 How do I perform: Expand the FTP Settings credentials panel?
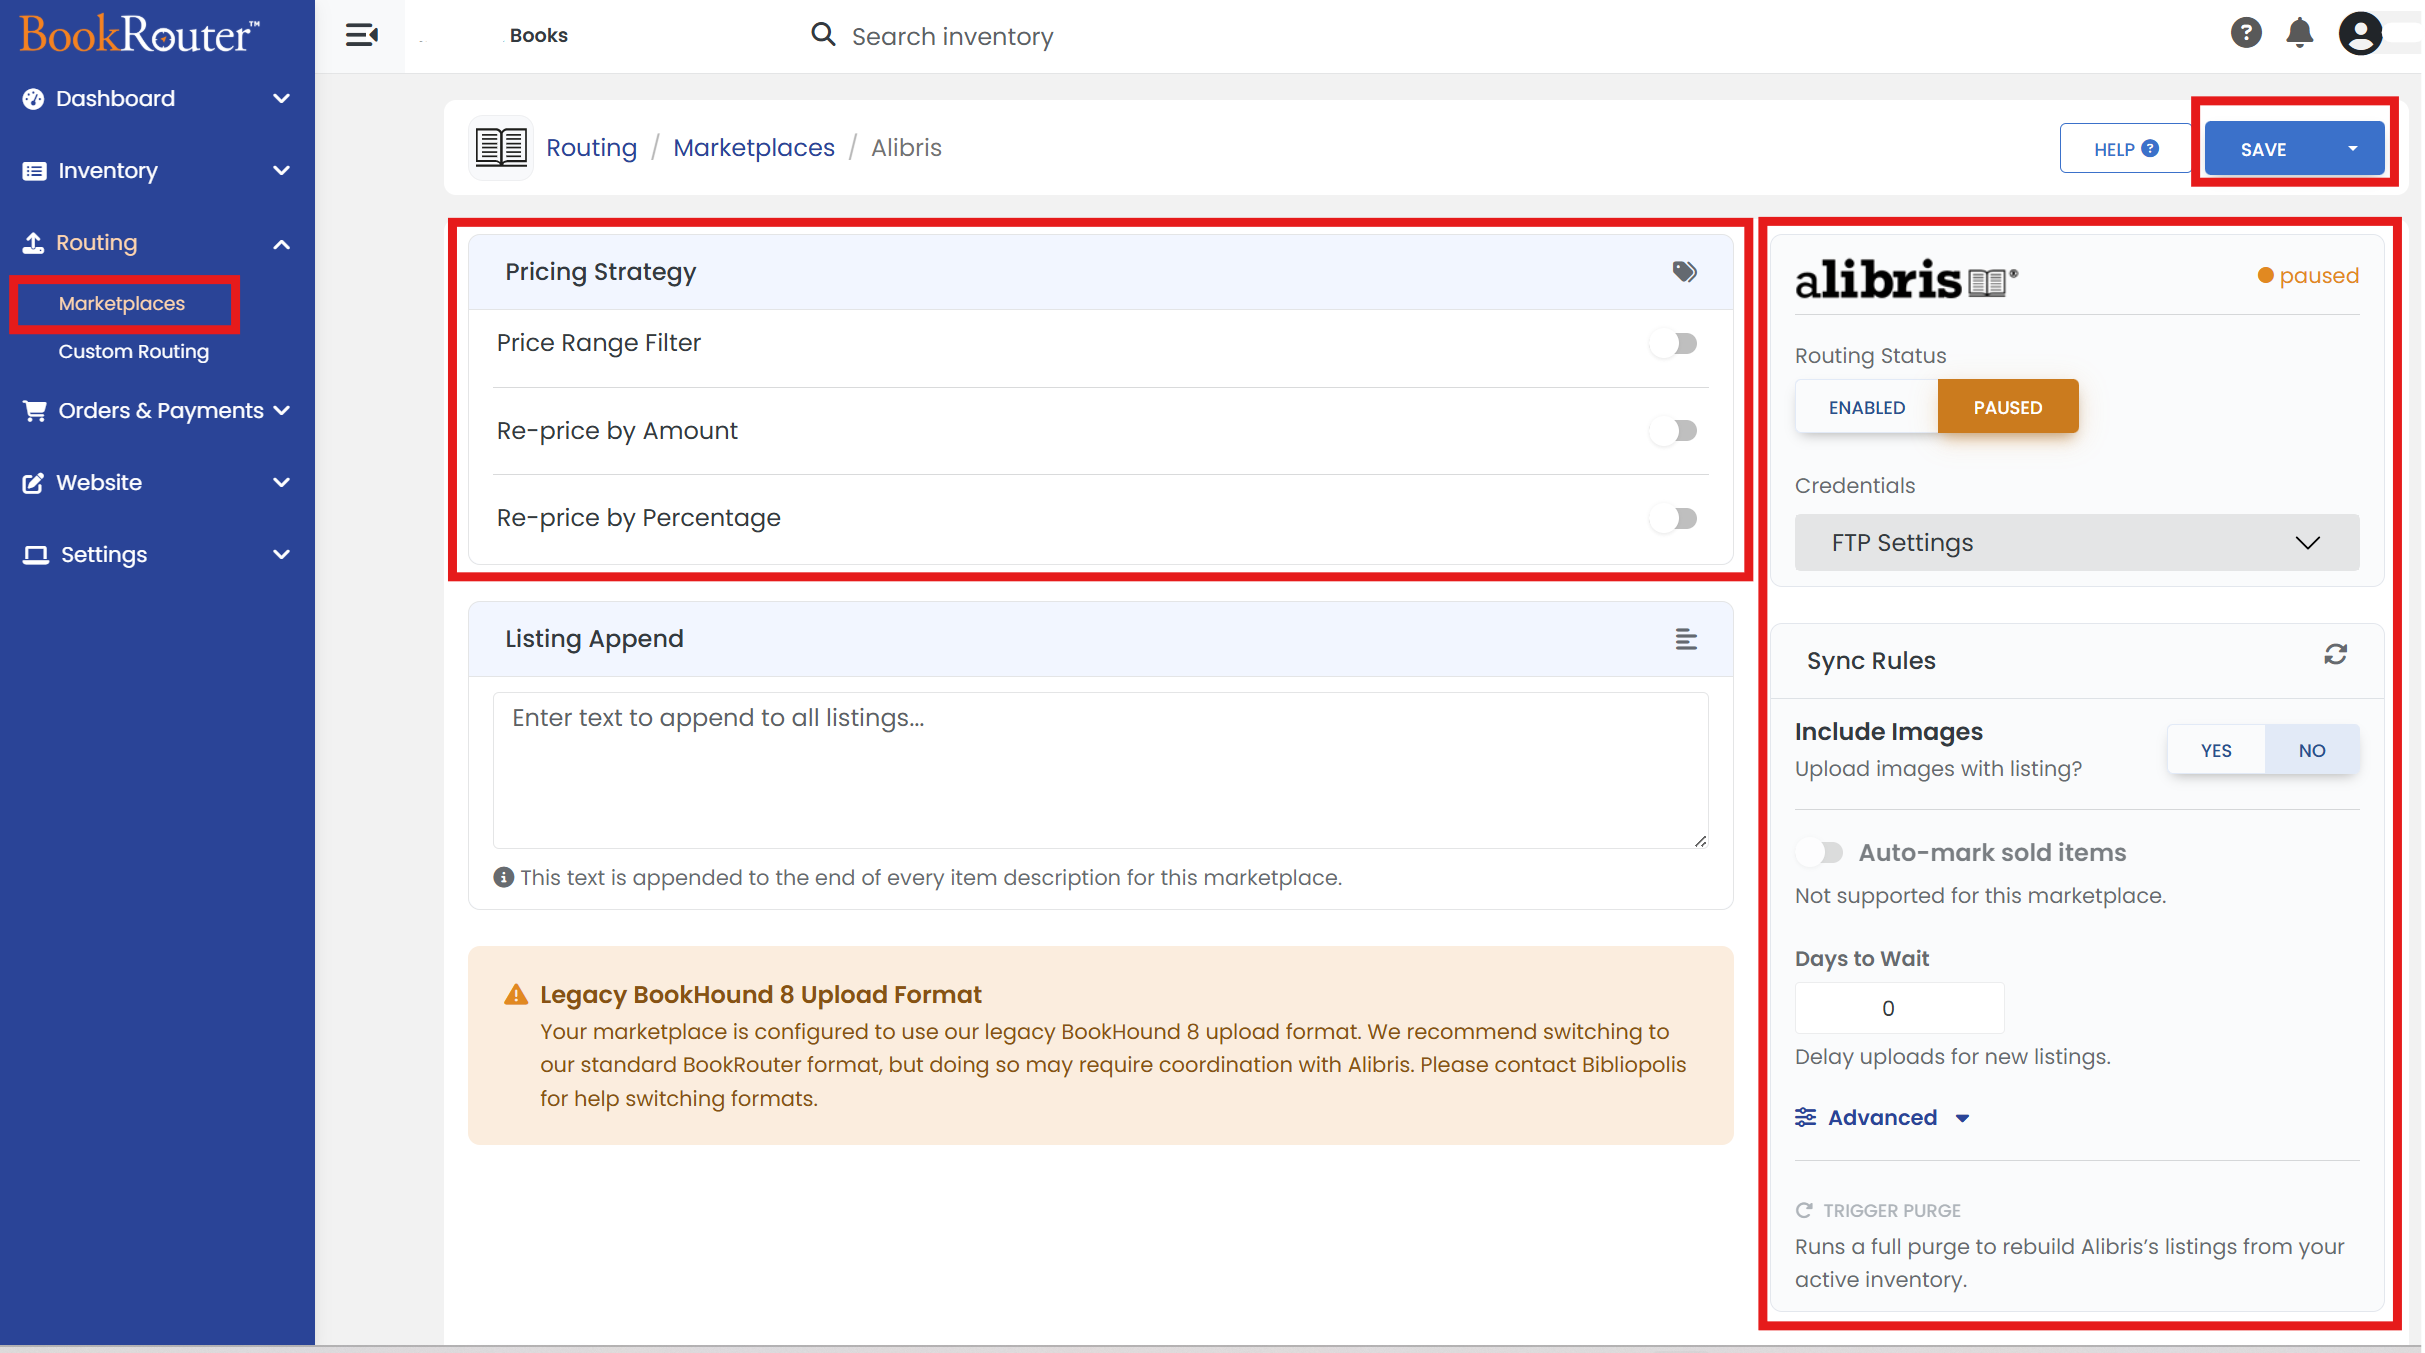tap(2077, 543)
